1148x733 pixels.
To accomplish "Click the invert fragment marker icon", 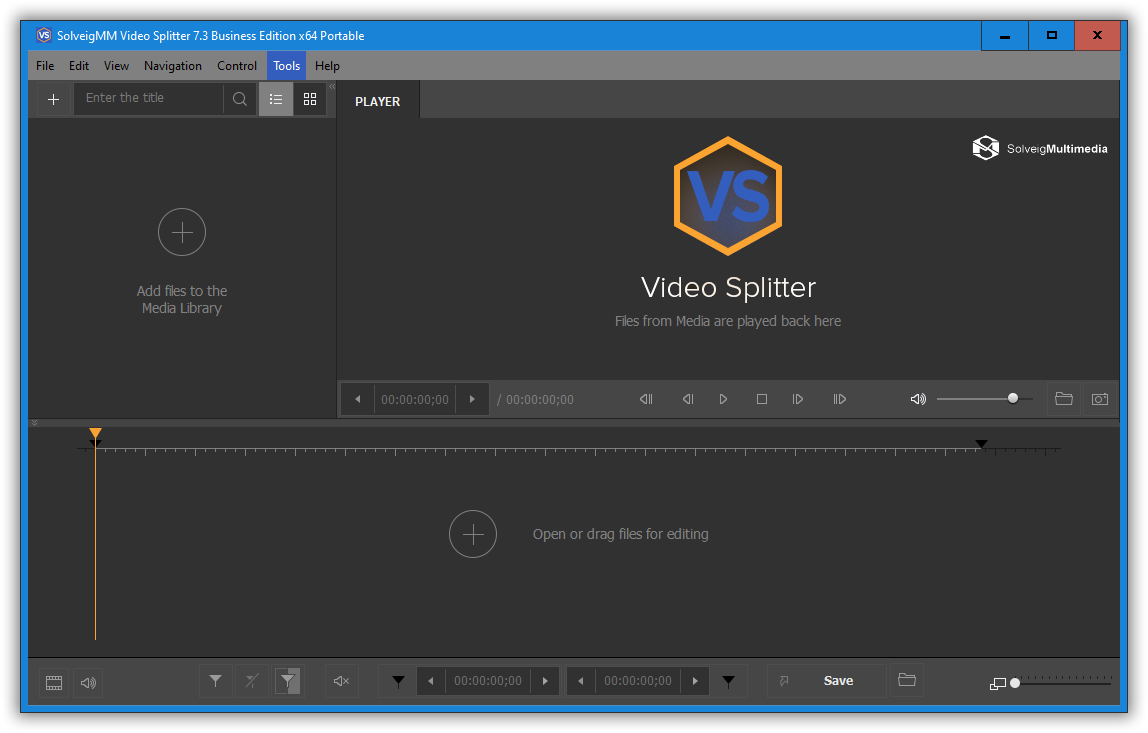I will 288,681.
